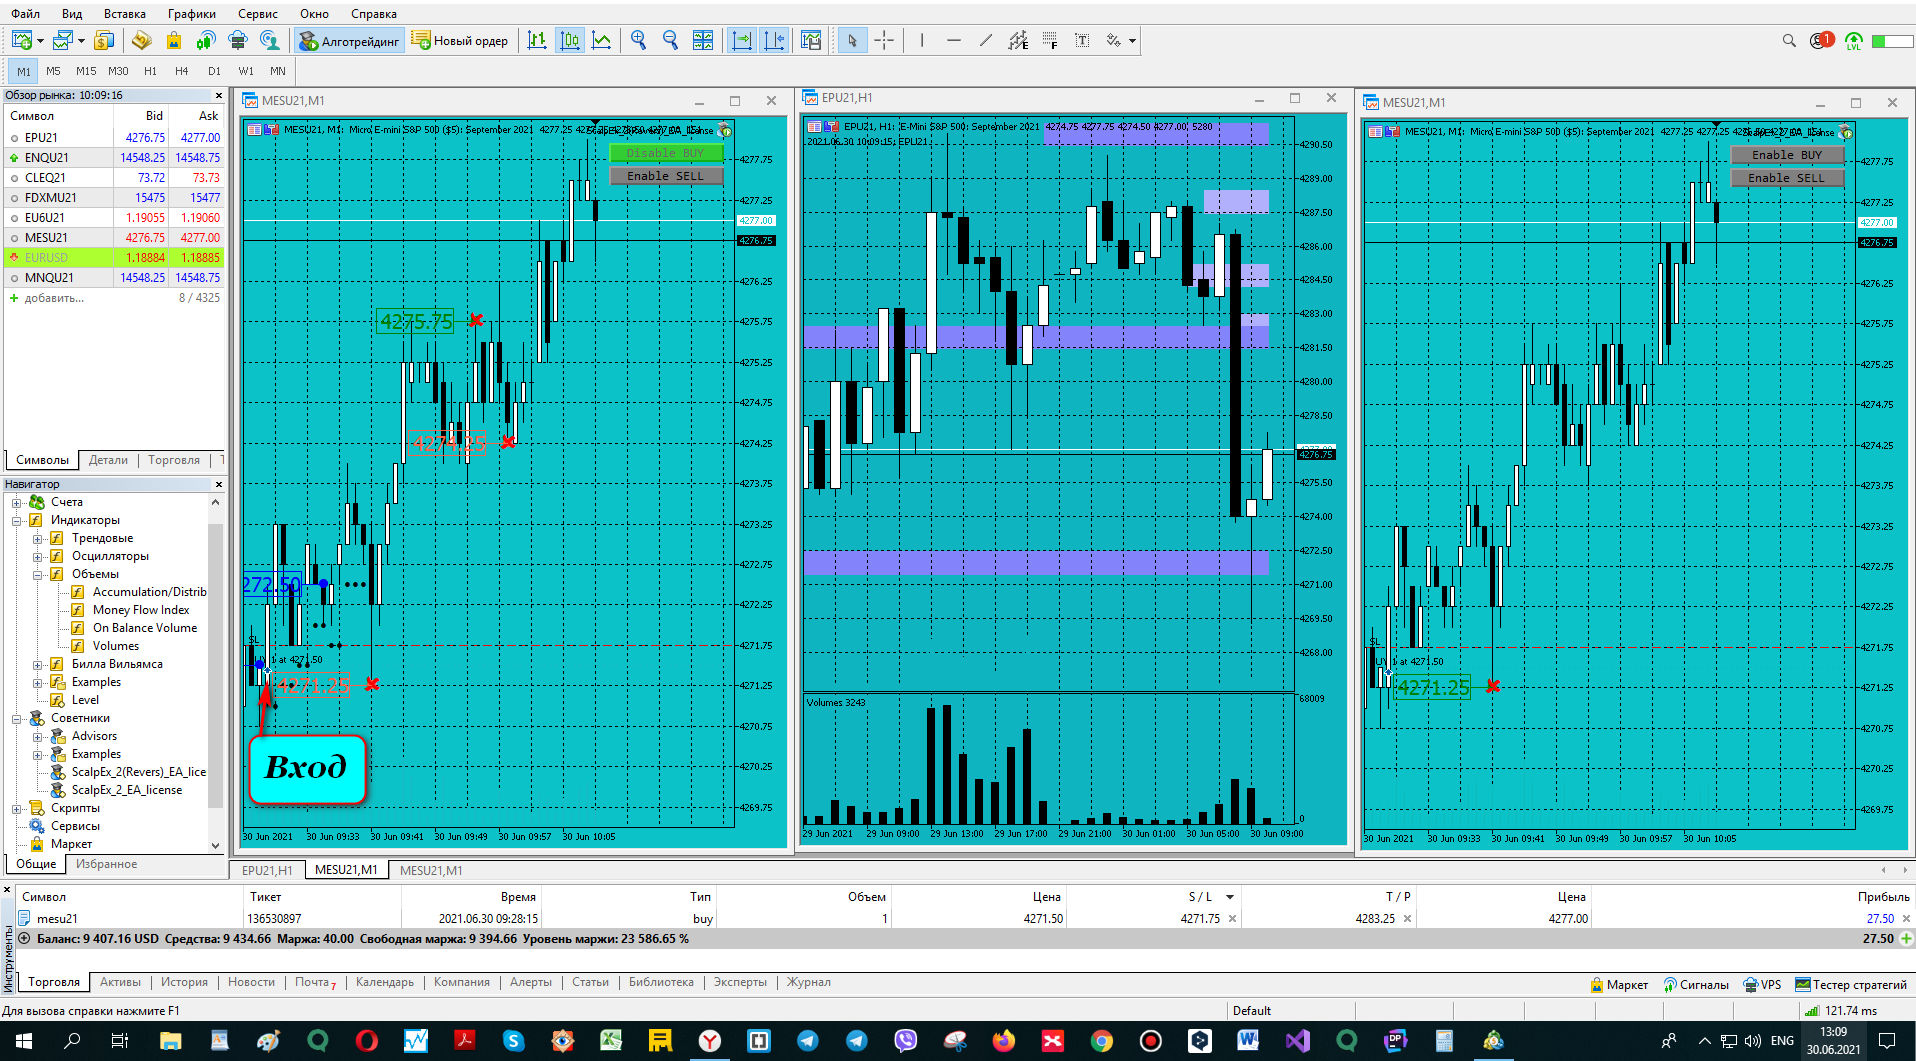Switch chart to bar chart icon
Screen dimensions: 1916x1061
537,41
